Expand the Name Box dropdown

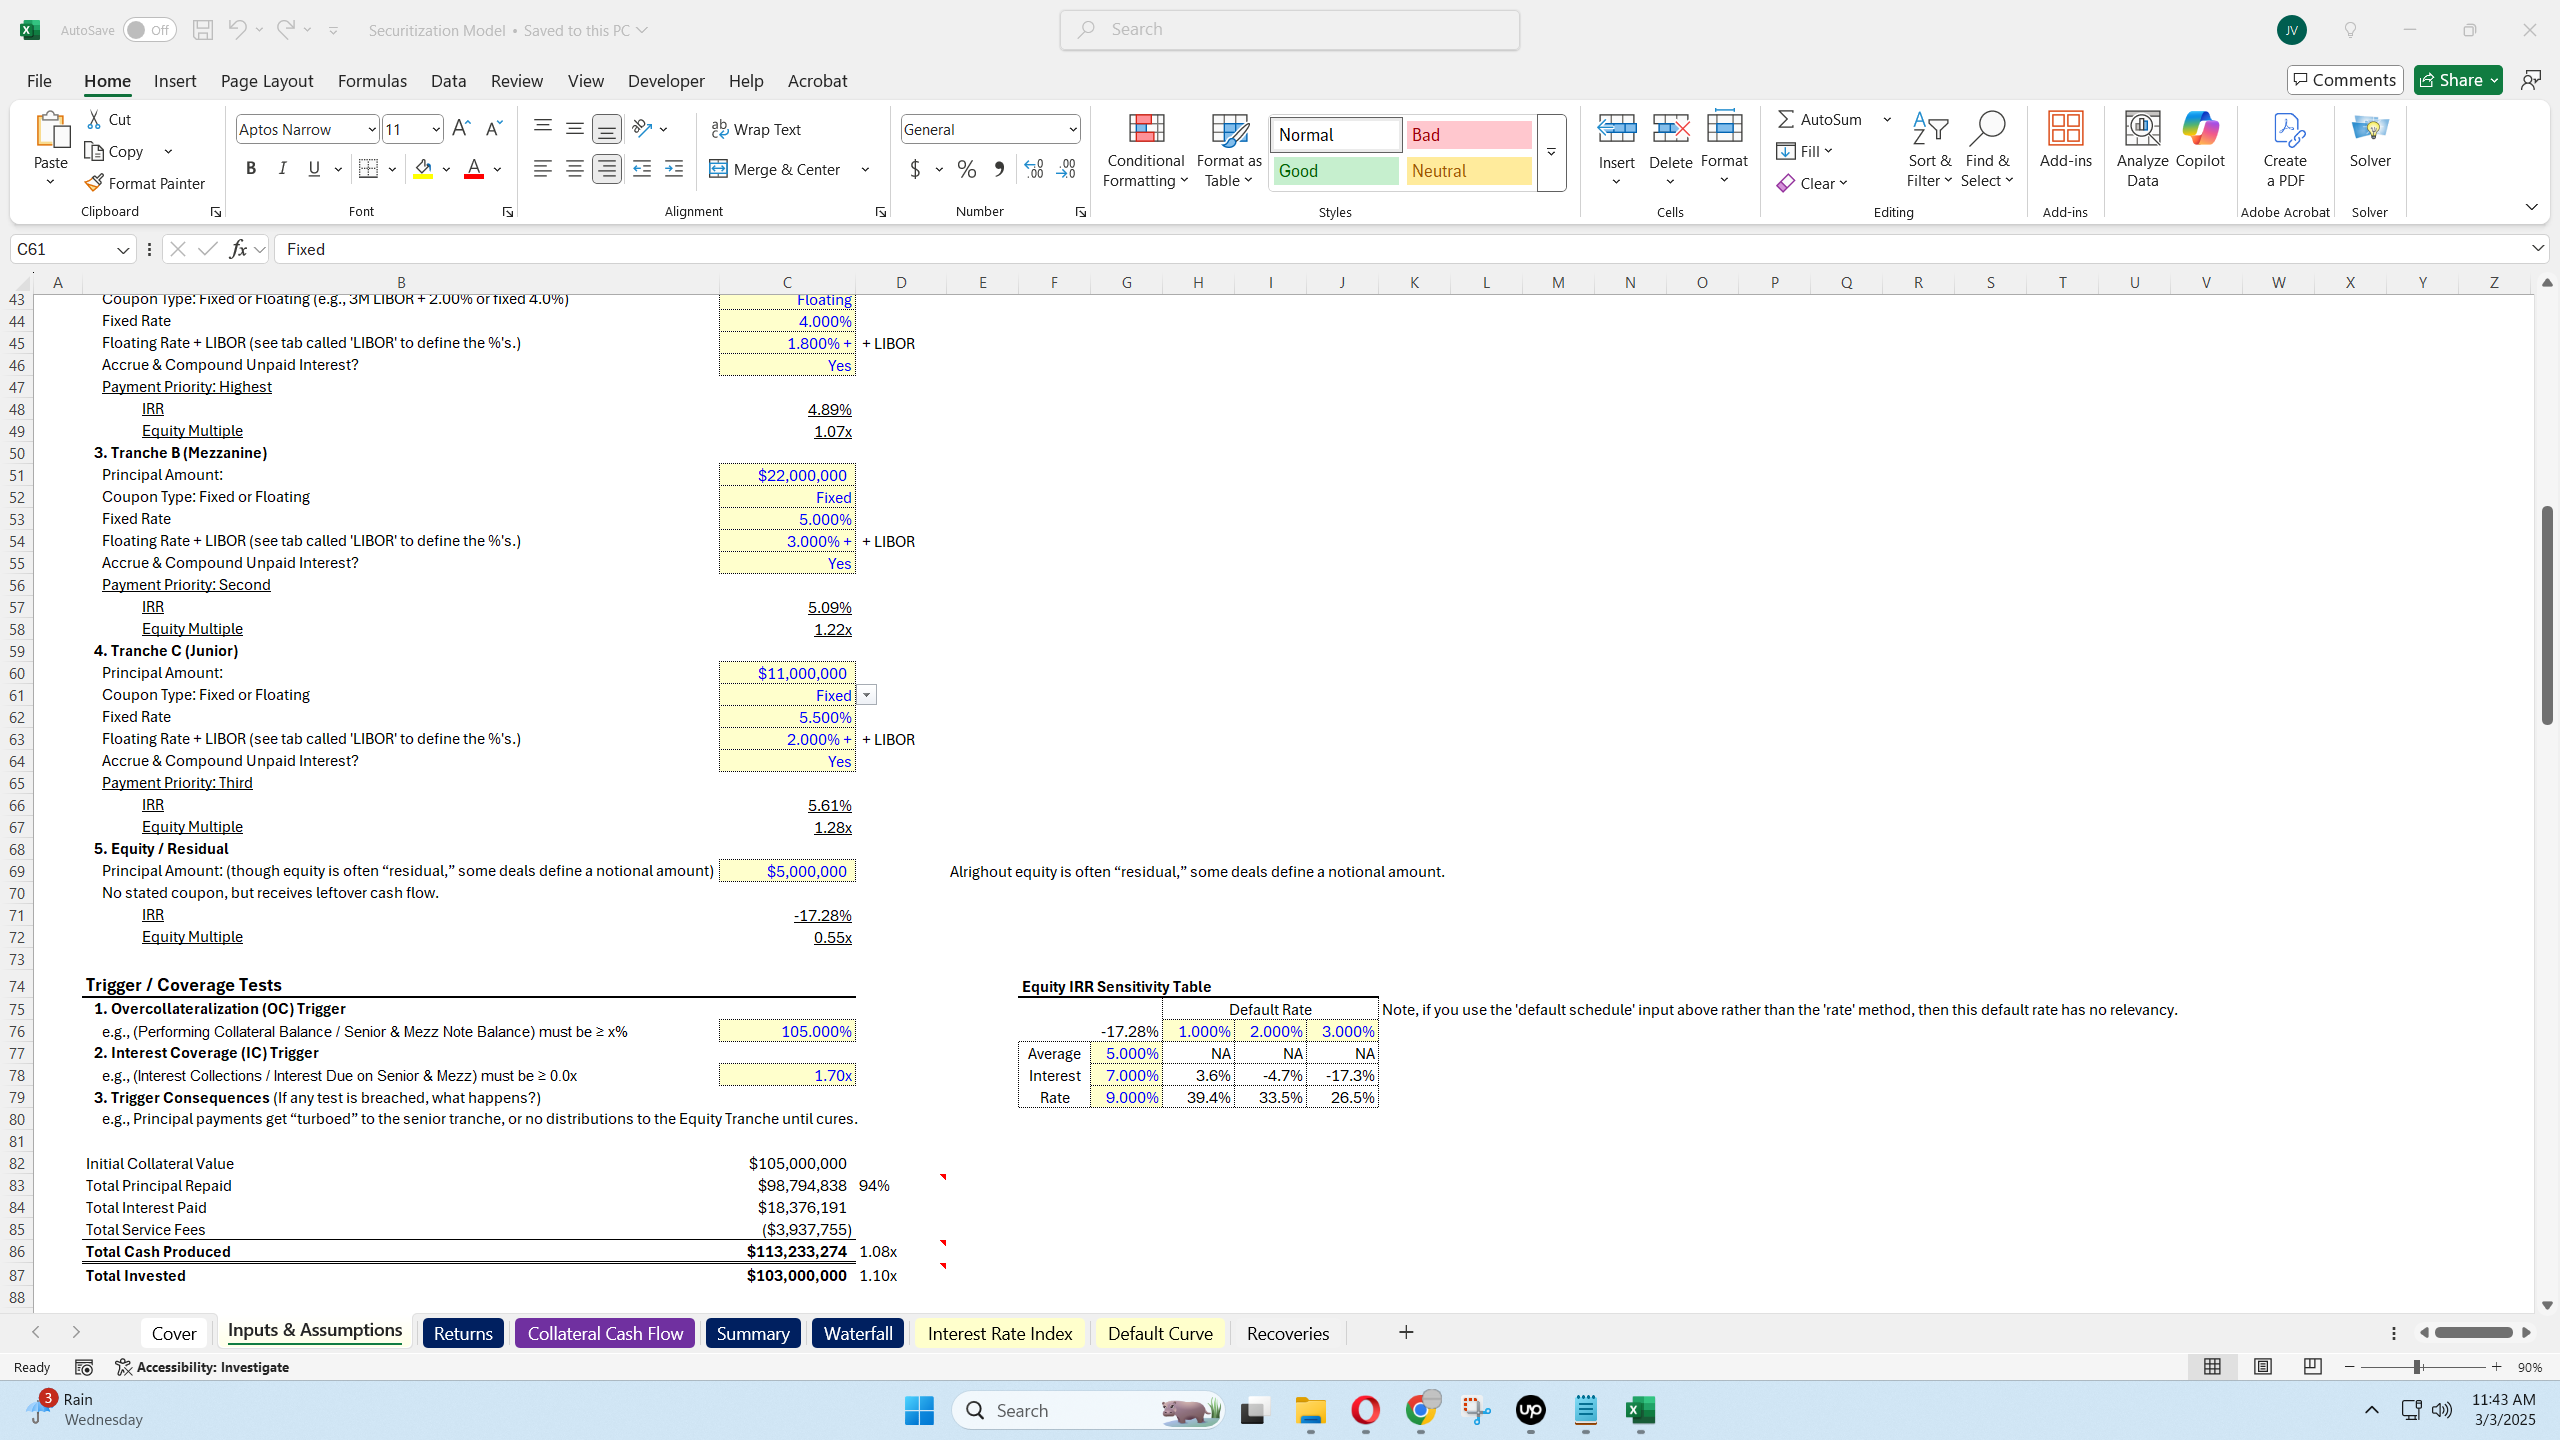(x=123, y=249)
